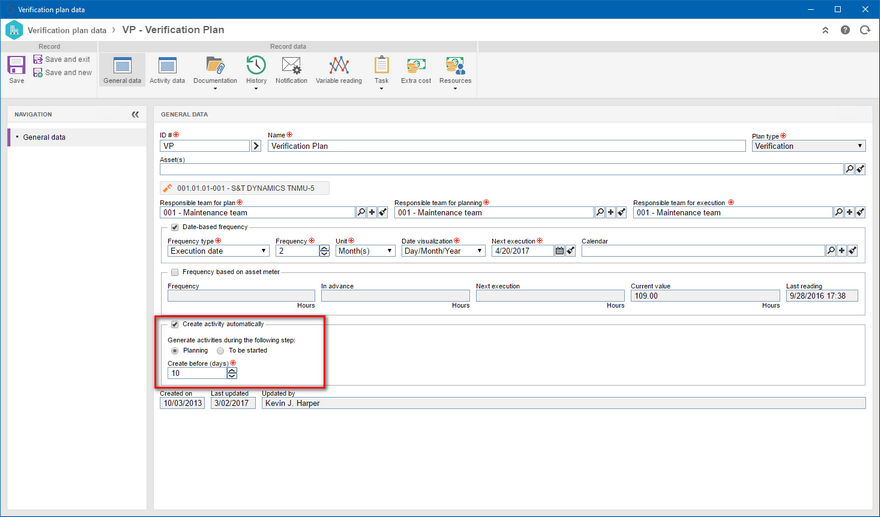Clear the Next execution date

pos(570,251)
